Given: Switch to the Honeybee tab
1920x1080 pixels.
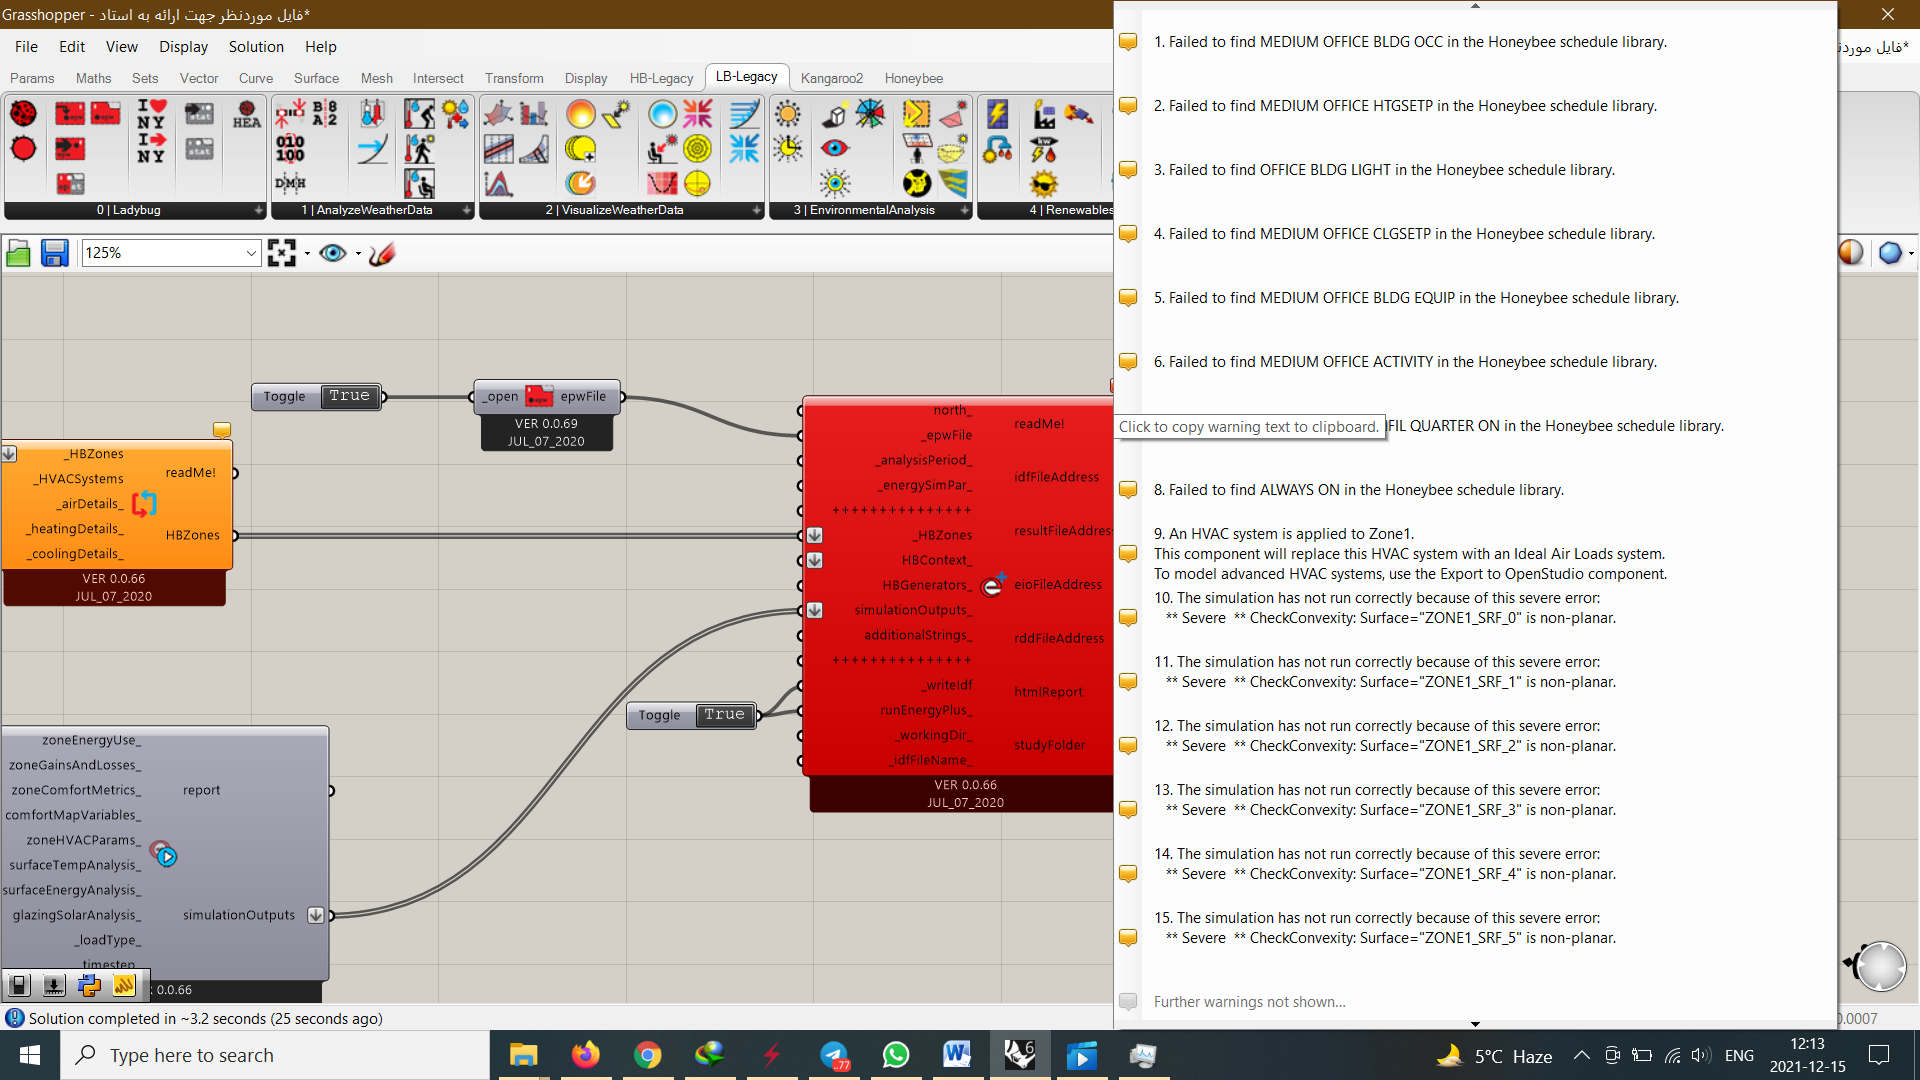Looking at the screenshot, I should click(913, 78).
